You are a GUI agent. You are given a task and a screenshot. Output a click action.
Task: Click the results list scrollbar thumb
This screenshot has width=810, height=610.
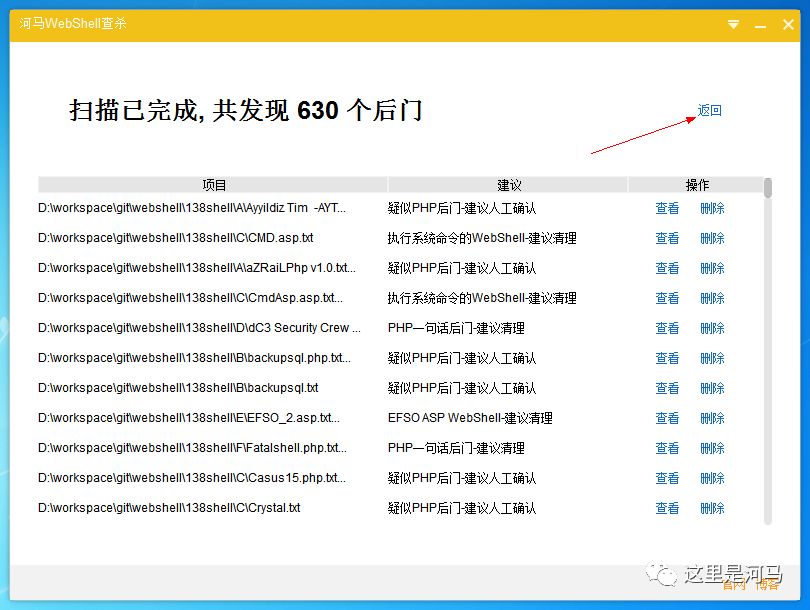(x=768, y=188)
